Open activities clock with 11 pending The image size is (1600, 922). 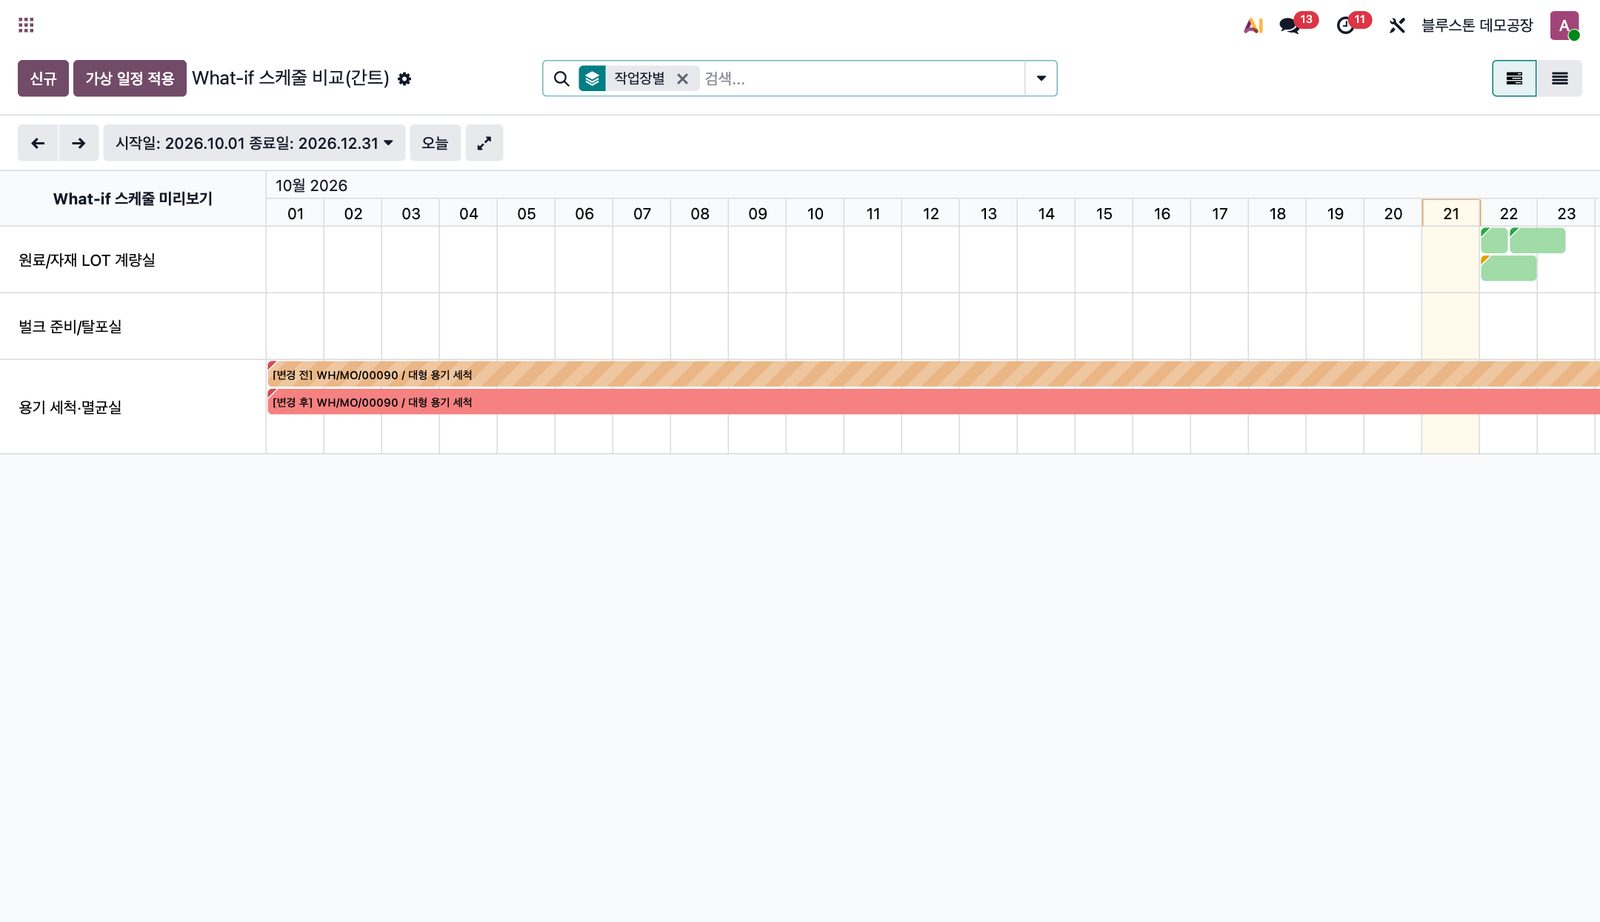point(1346,26)
